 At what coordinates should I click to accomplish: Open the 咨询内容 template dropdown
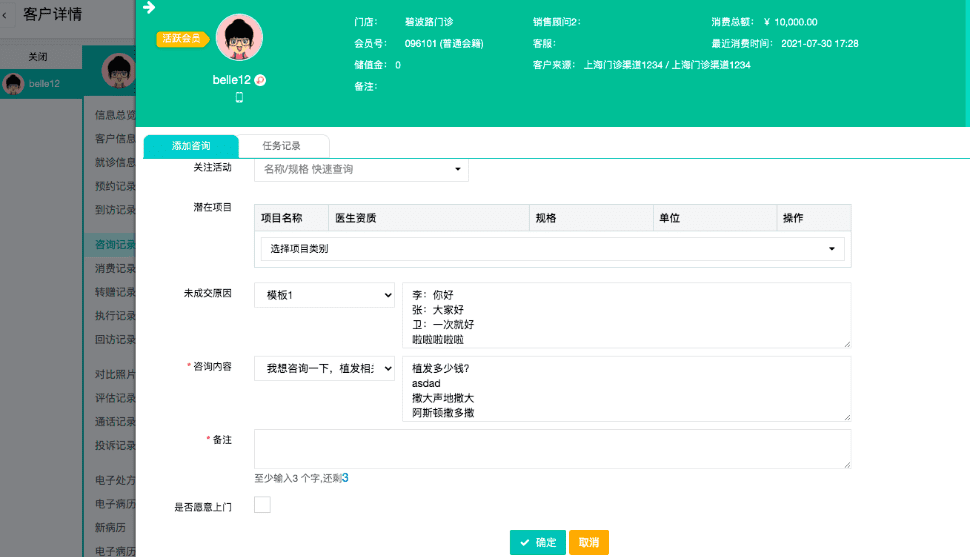pyautogui.click(x=324, y=369)
